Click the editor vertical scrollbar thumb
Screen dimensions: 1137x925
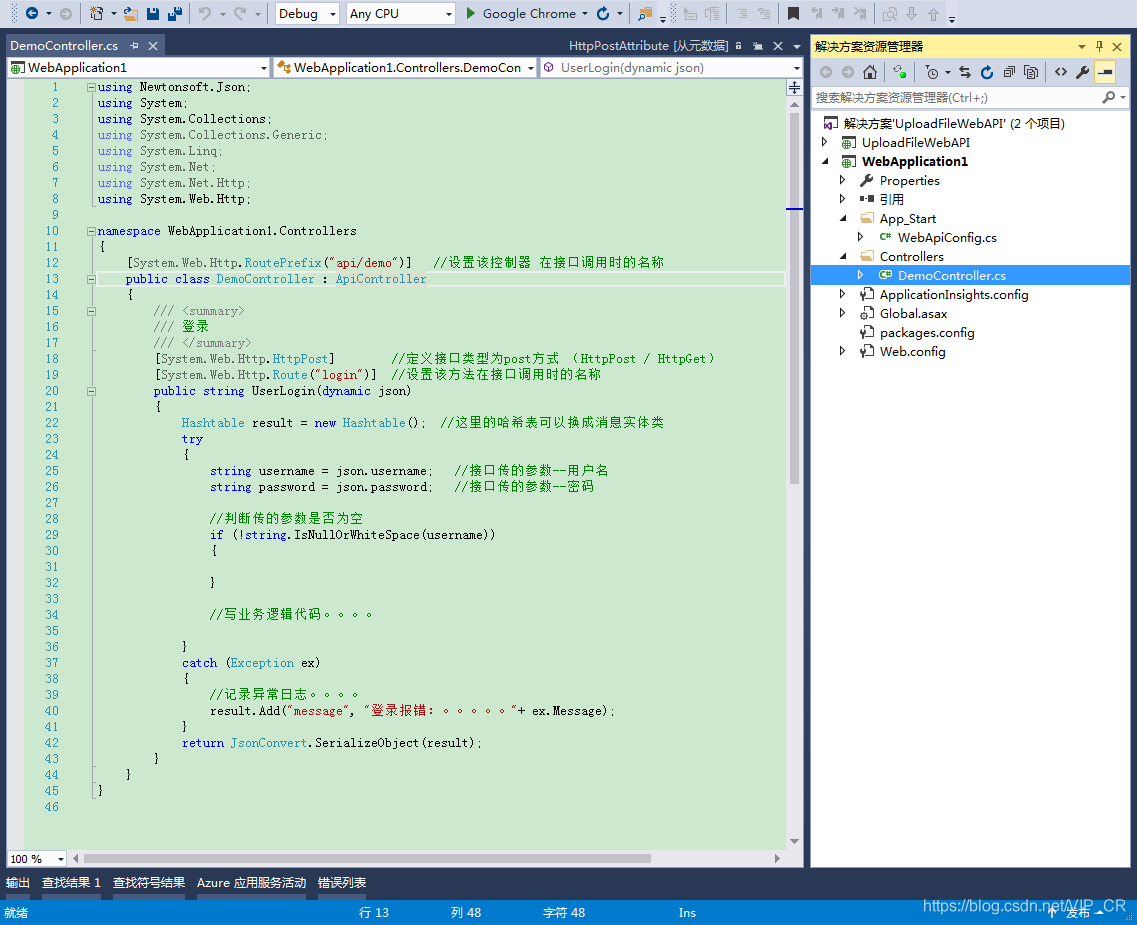pos(795,299)
